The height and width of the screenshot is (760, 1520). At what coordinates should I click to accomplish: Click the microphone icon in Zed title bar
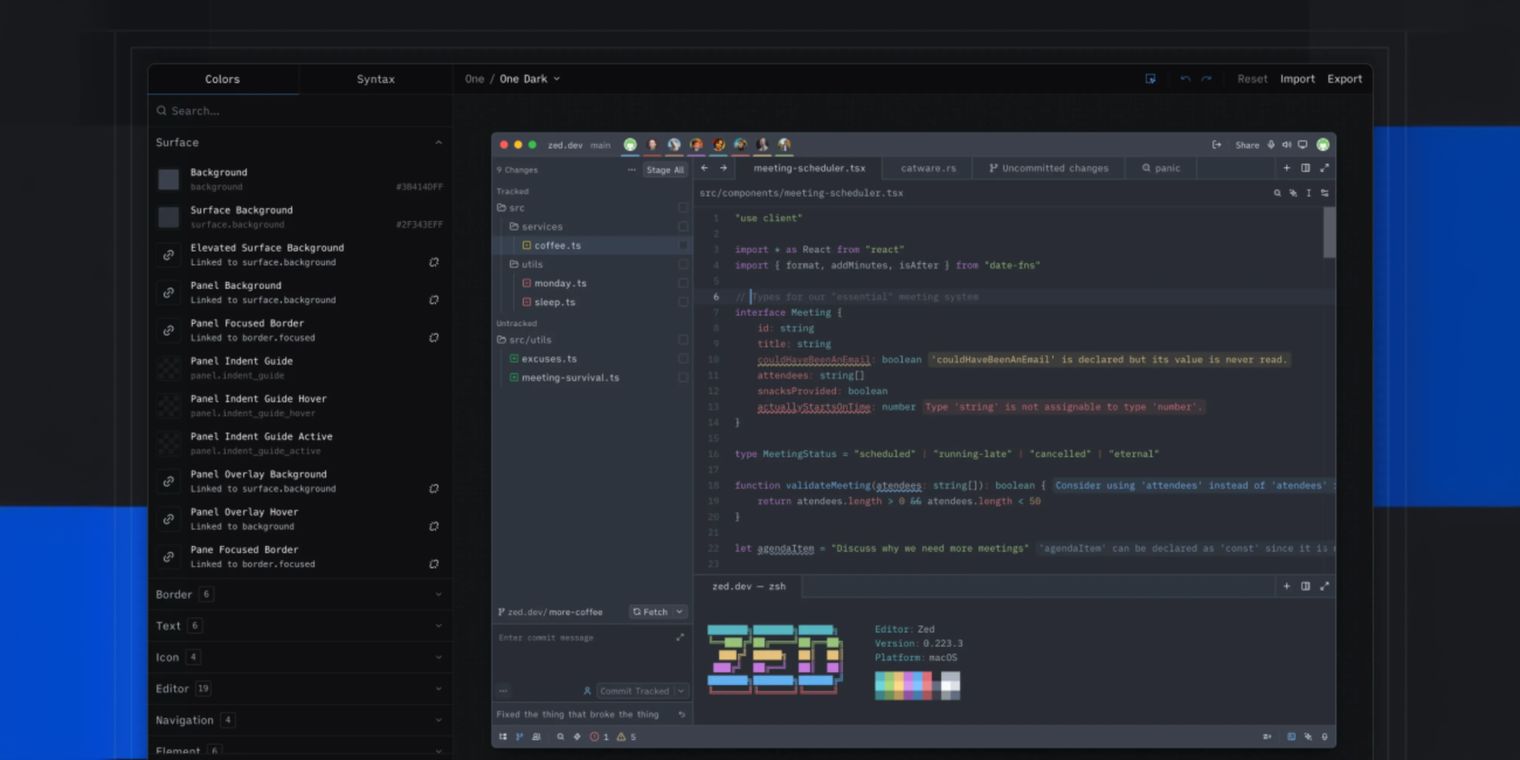(1271, 145)
